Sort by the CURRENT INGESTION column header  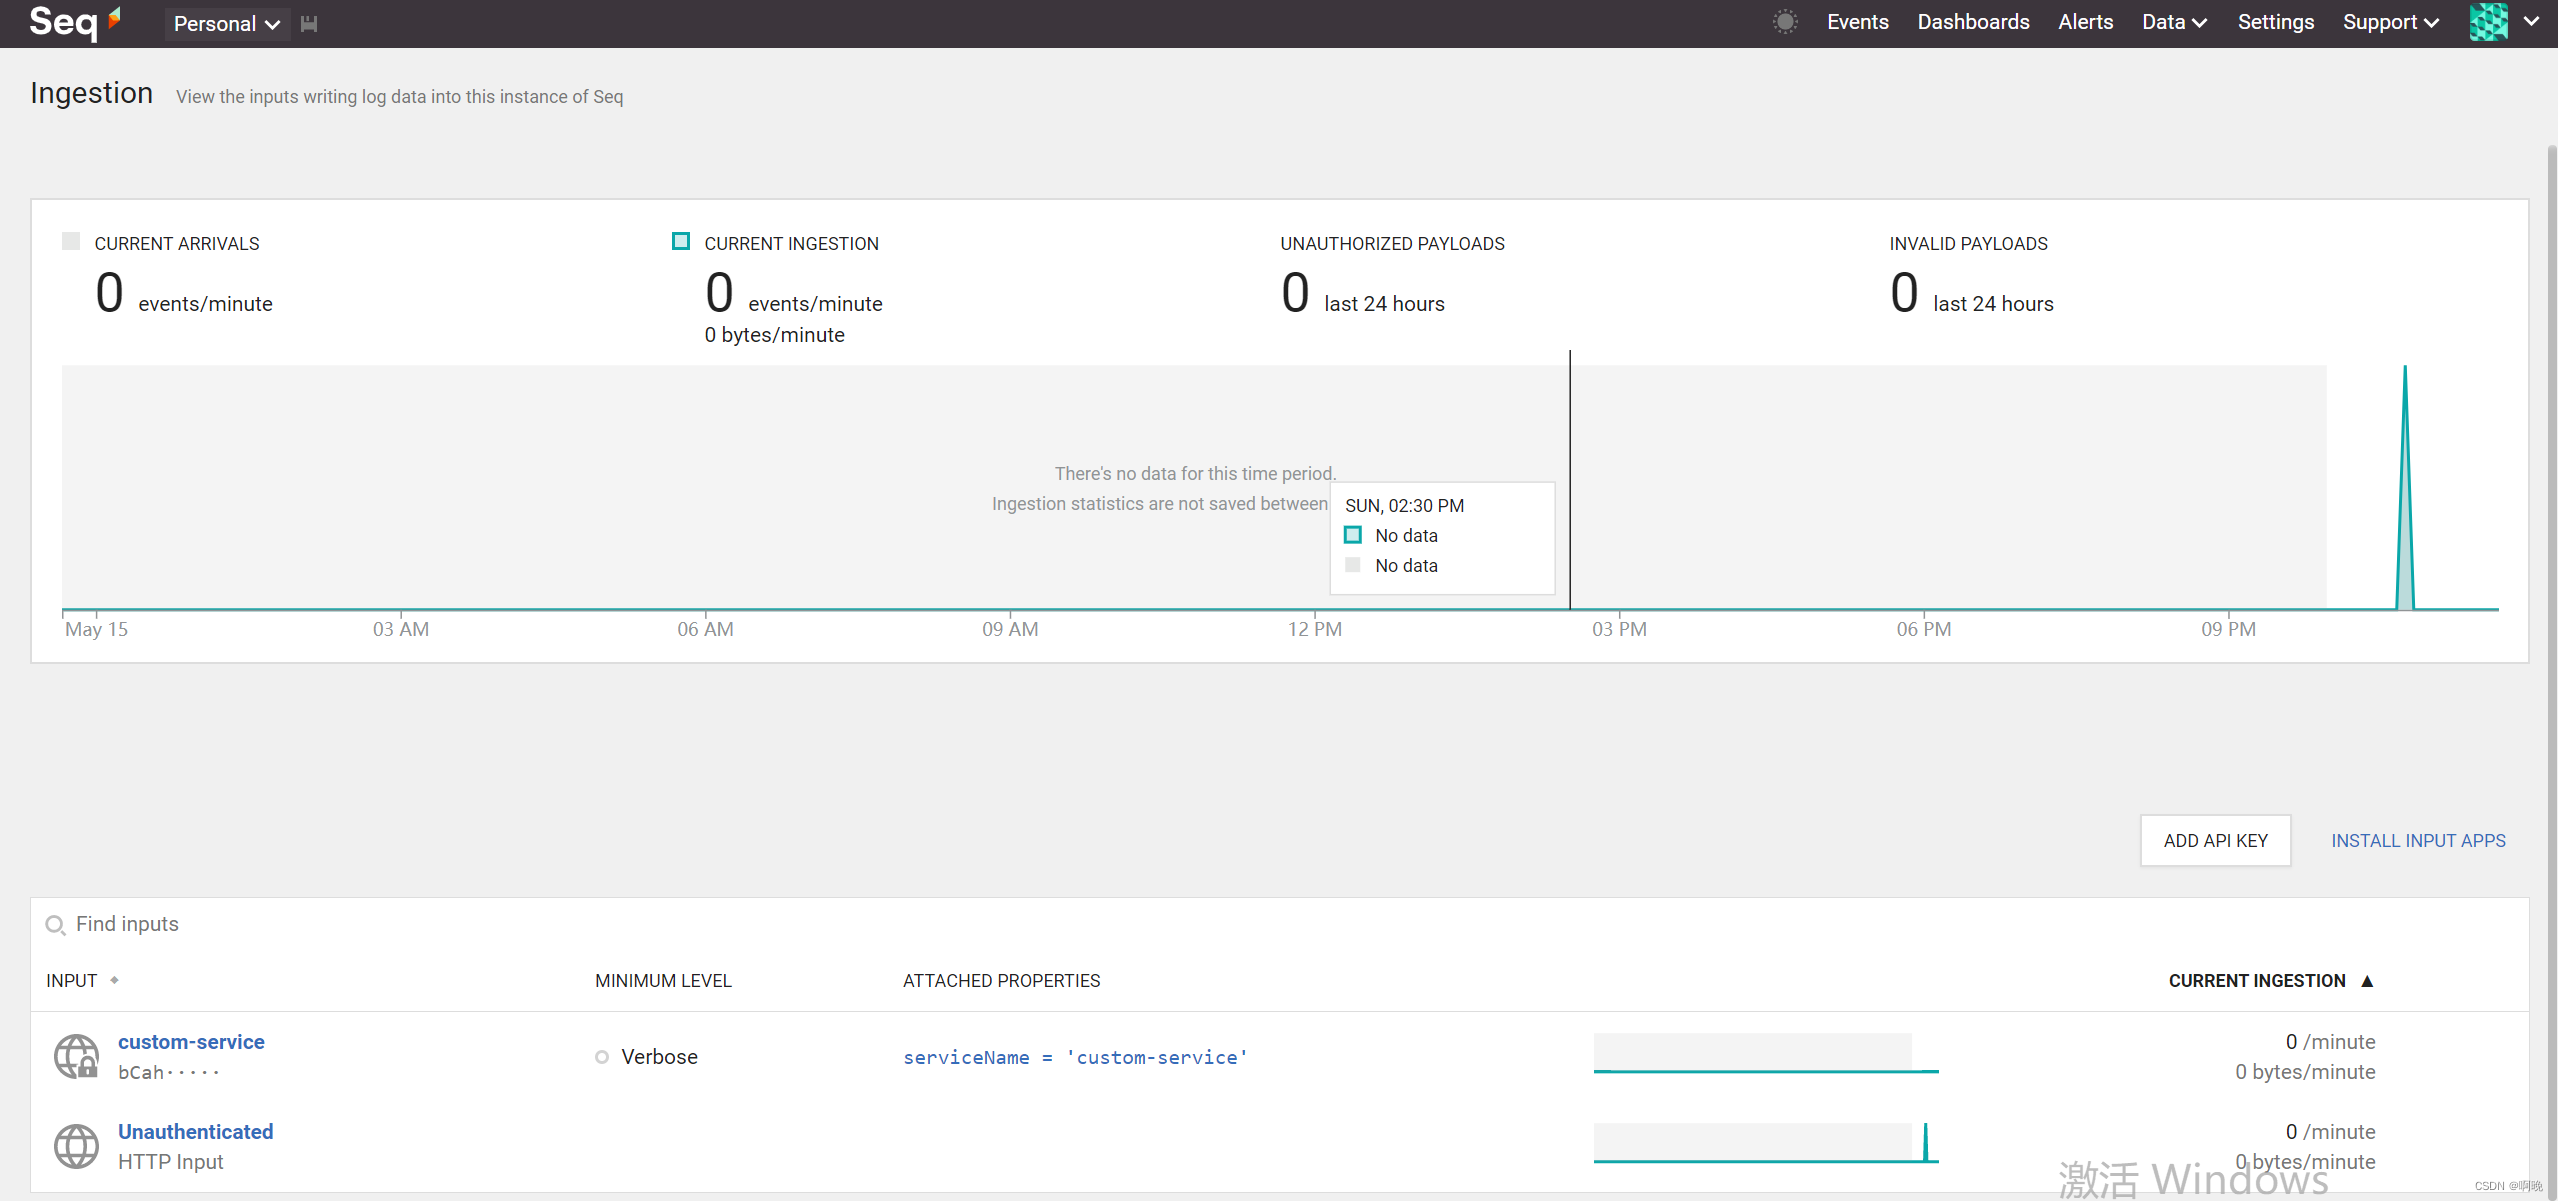pos(2257,981)
